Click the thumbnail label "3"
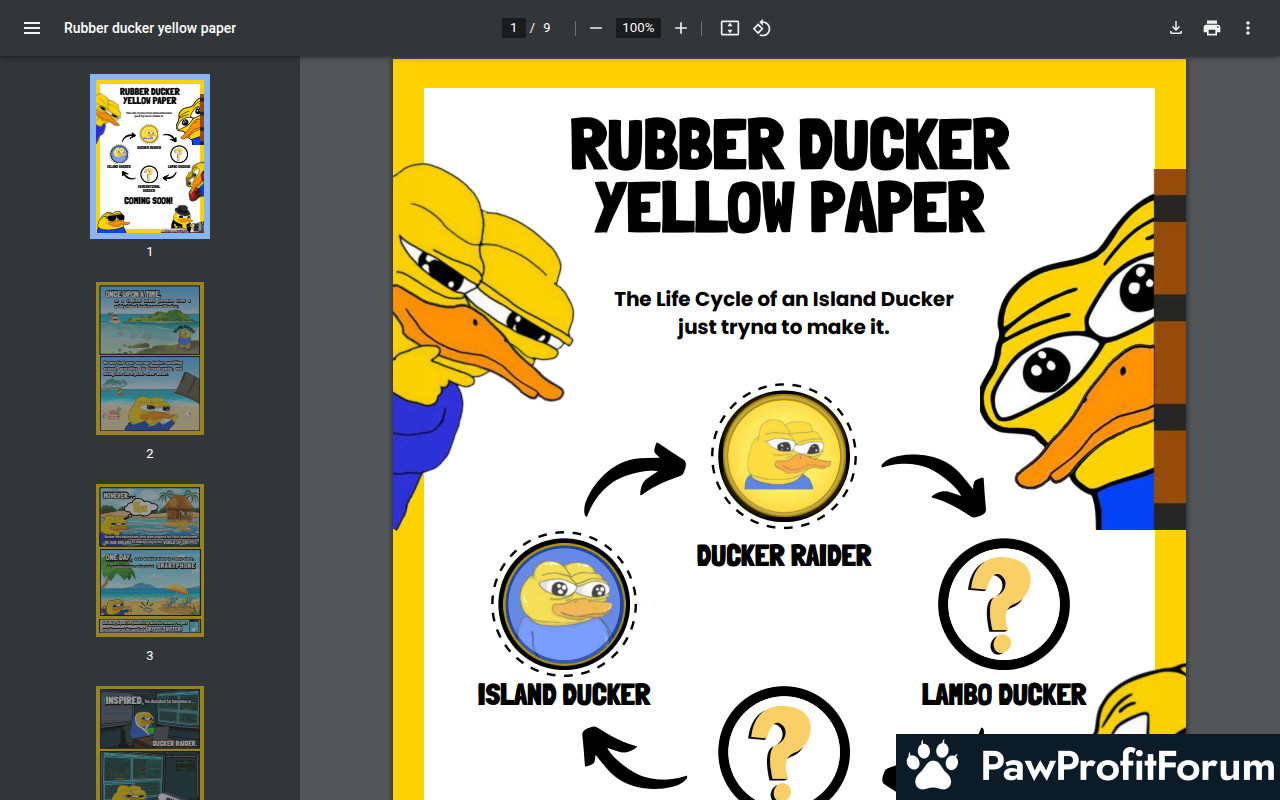This screenshot has height=800, width=1280. tap(150, 656)
